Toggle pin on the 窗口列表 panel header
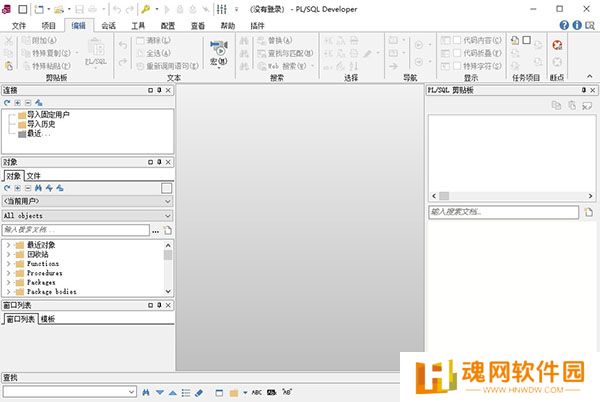Viewport: 600px width, 402px height. click(x=159, y=305)
